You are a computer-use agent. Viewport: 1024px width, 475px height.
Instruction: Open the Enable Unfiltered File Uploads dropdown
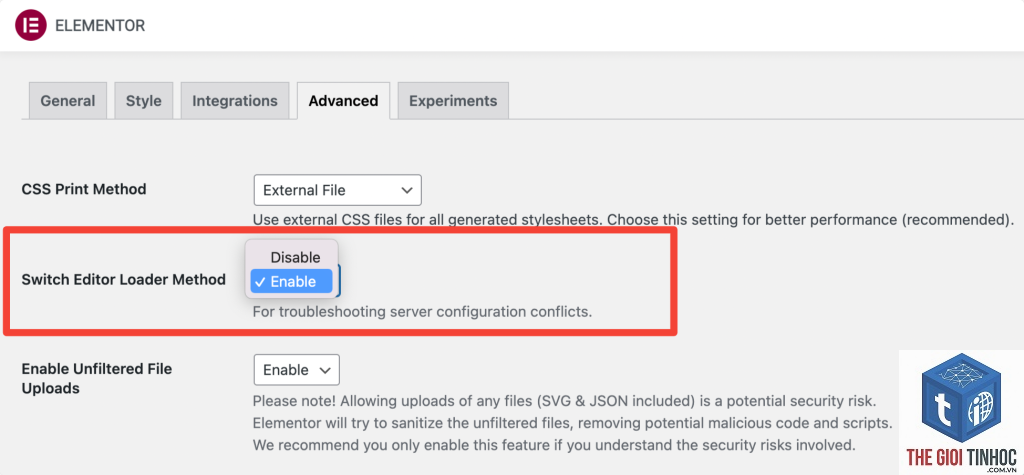tap(296, 370)
